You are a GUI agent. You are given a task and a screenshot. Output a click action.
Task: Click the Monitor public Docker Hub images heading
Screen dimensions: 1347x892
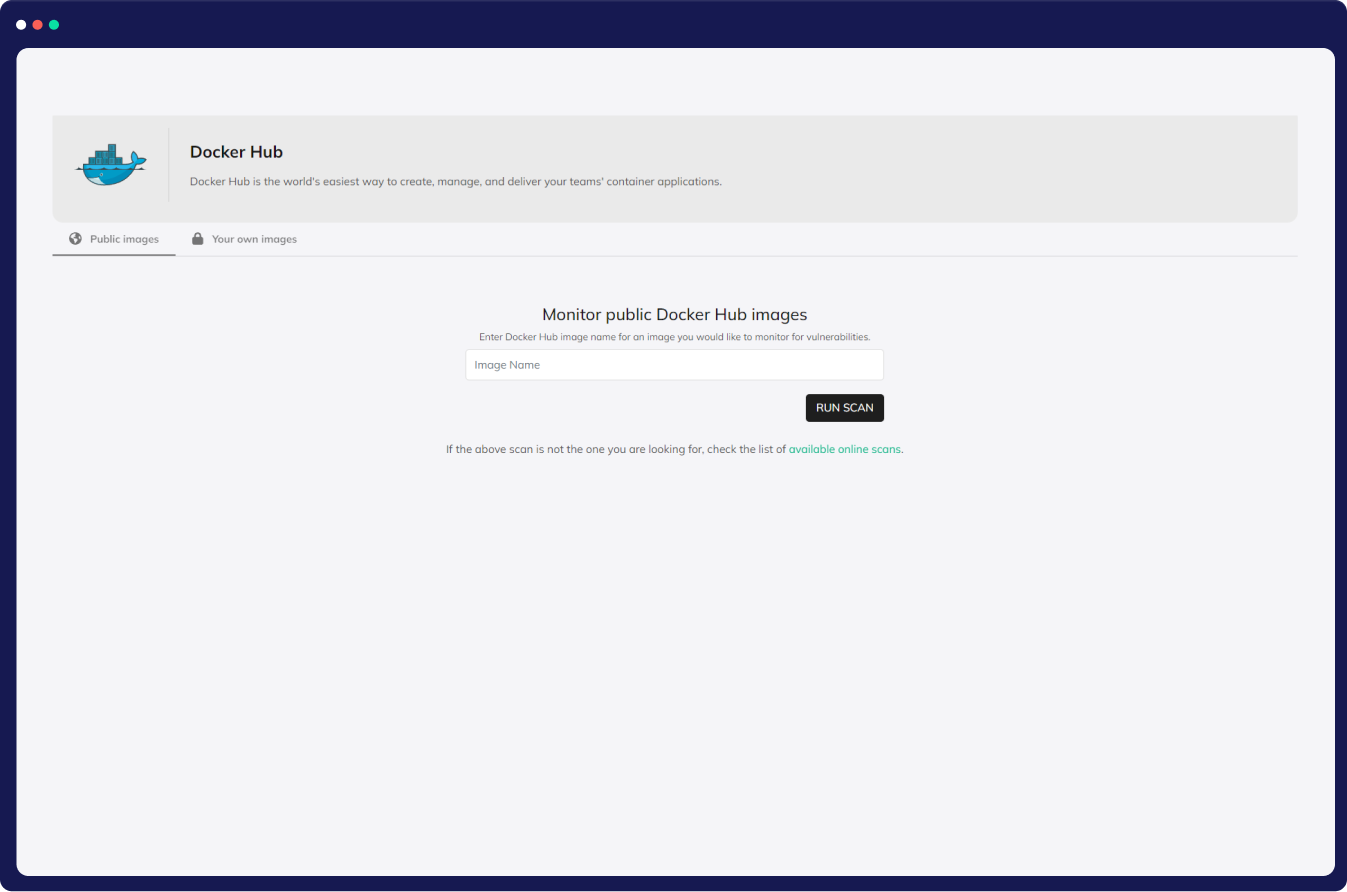674,315
